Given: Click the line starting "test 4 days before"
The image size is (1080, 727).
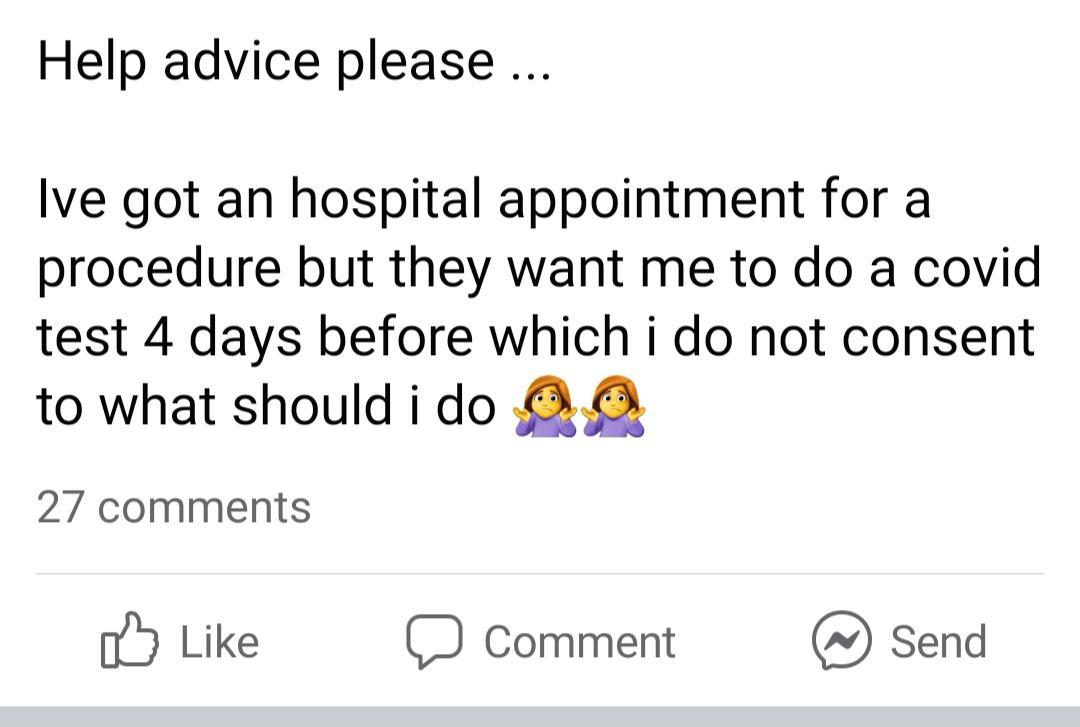Looking at the screenshot, I should (535, 337).
